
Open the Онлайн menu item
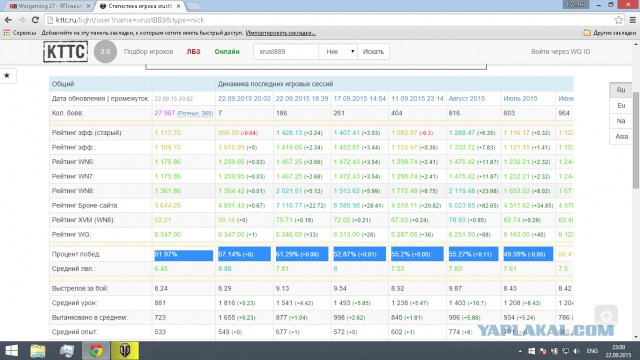227,52
